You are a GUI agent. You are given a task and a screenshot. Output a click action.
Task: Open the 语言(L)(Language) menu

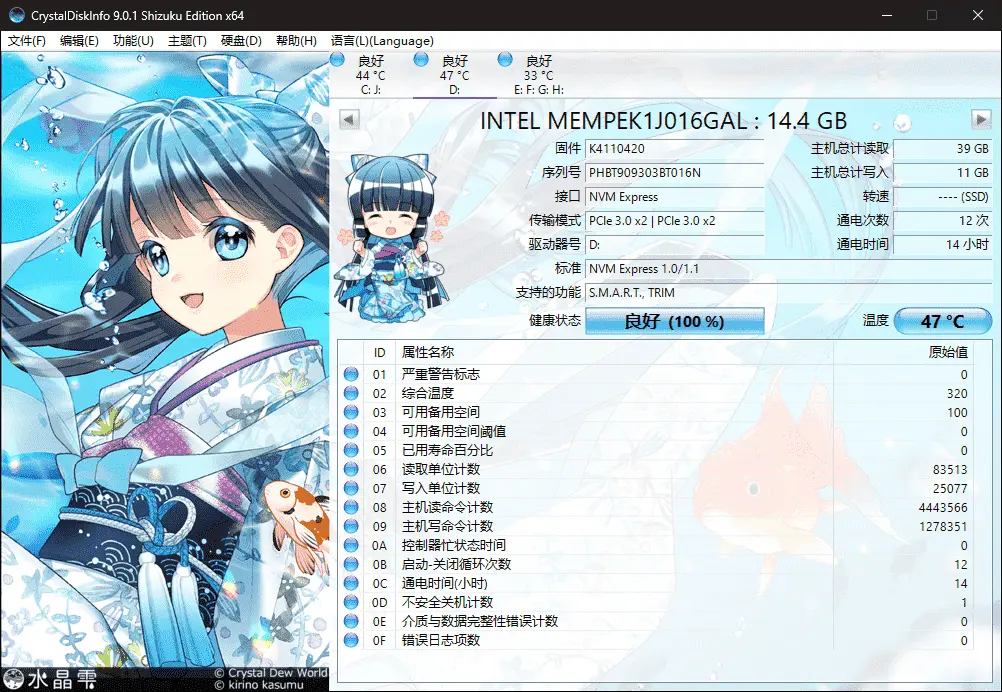(383, 41)
